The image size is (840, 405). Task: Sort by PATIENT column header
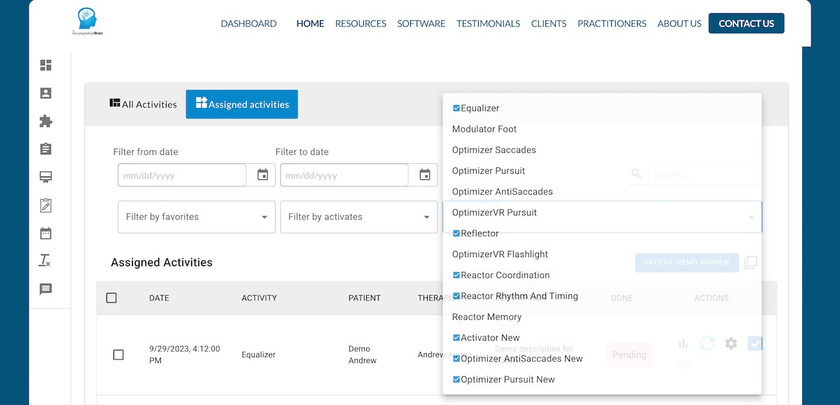[x=364, y=298]
